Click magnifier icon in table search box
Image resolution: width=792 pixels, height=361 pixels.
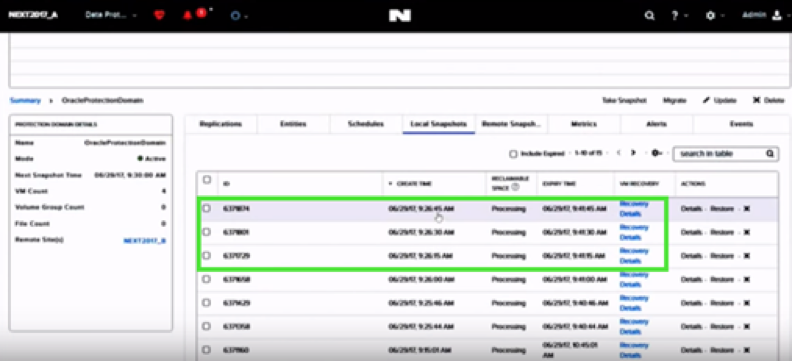(x=769, y=153)
